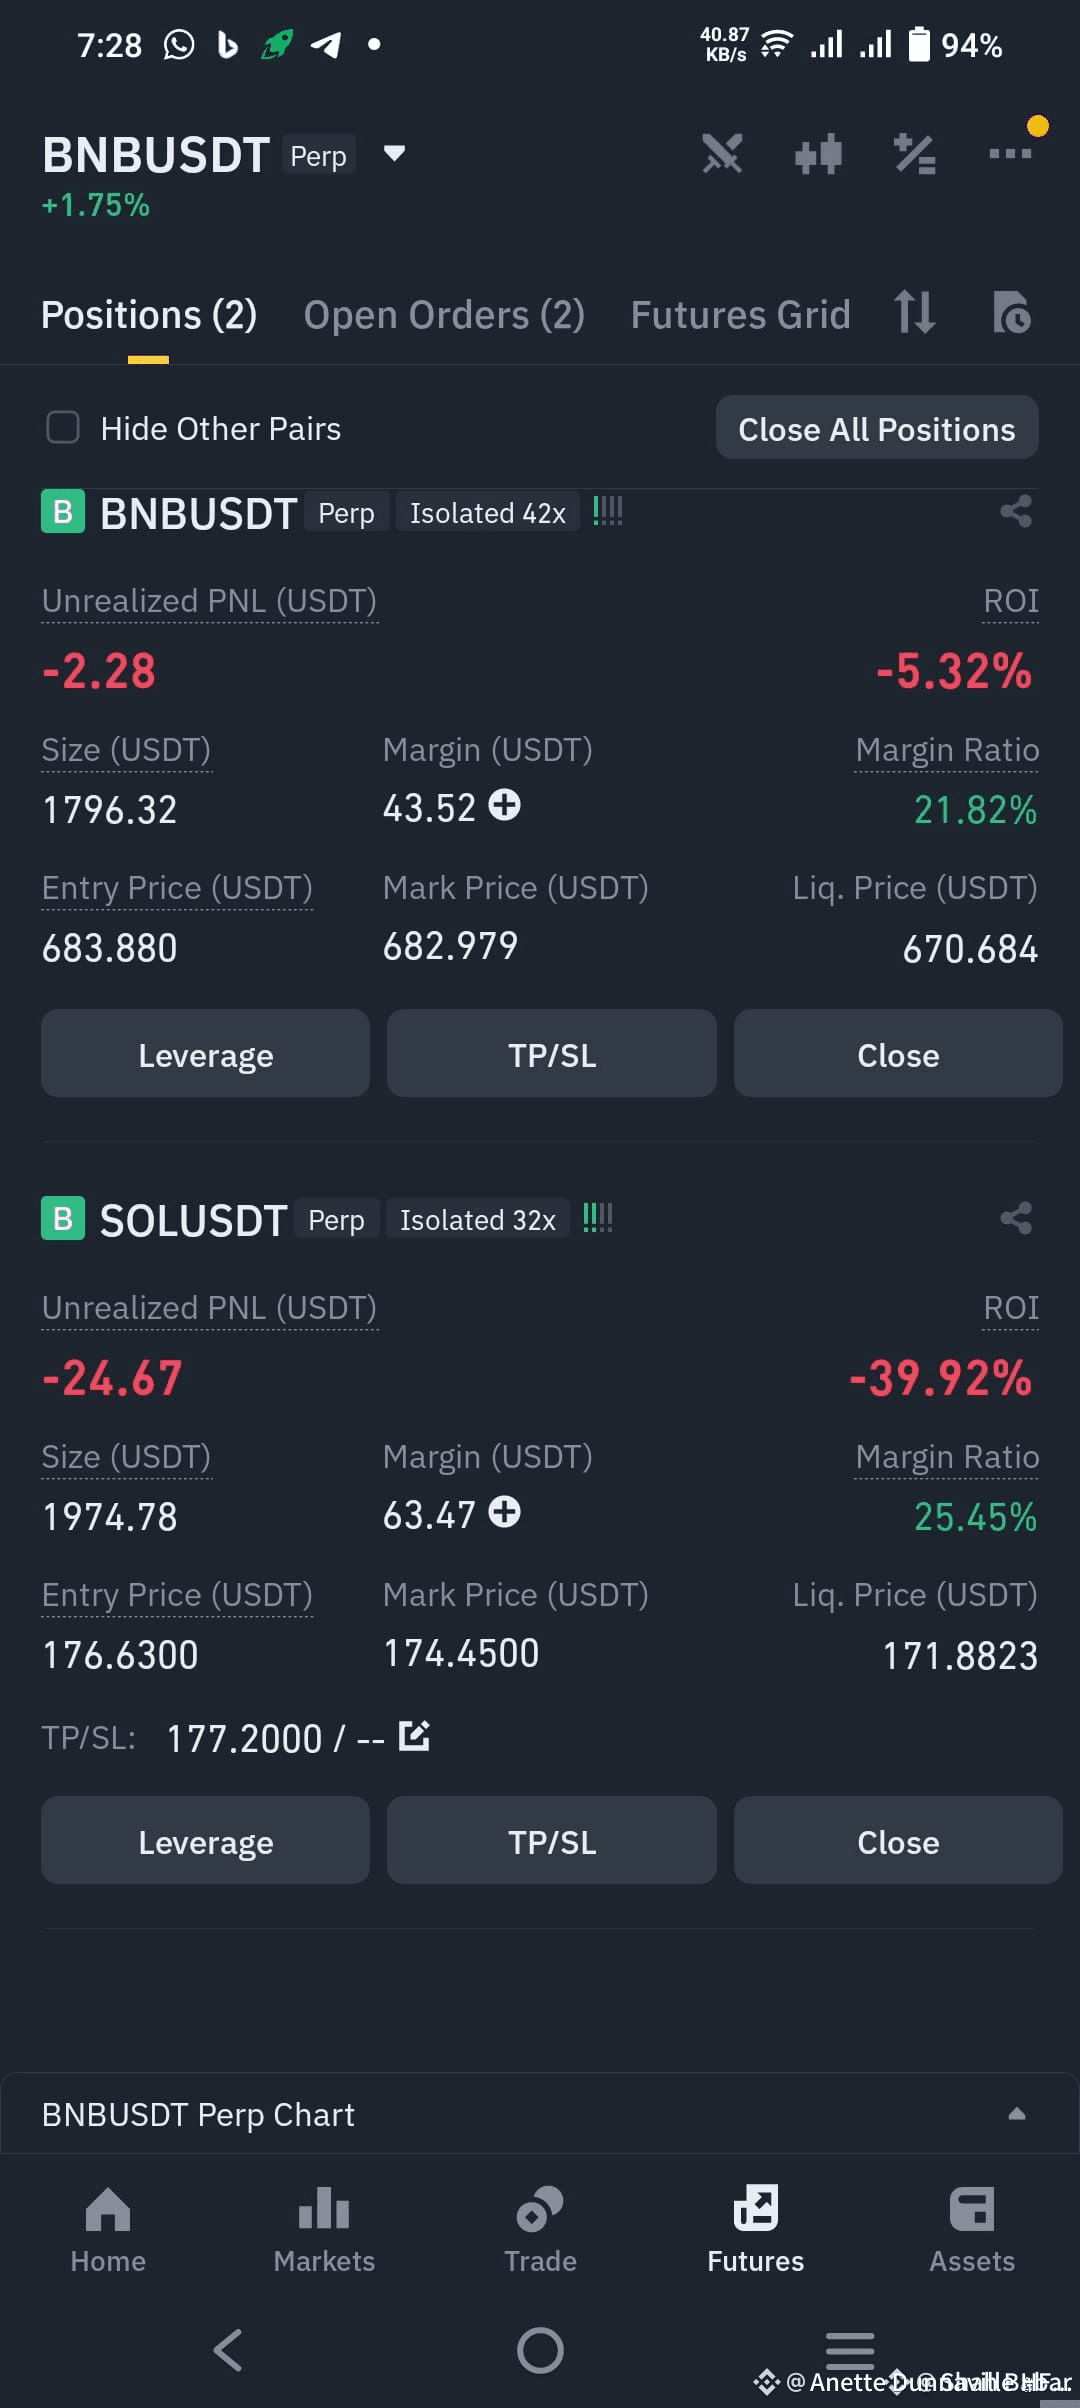The width and height of the screenshot is (1080, 2408).
Task: Add margin to BNBUSDT position
Action: 505,805
